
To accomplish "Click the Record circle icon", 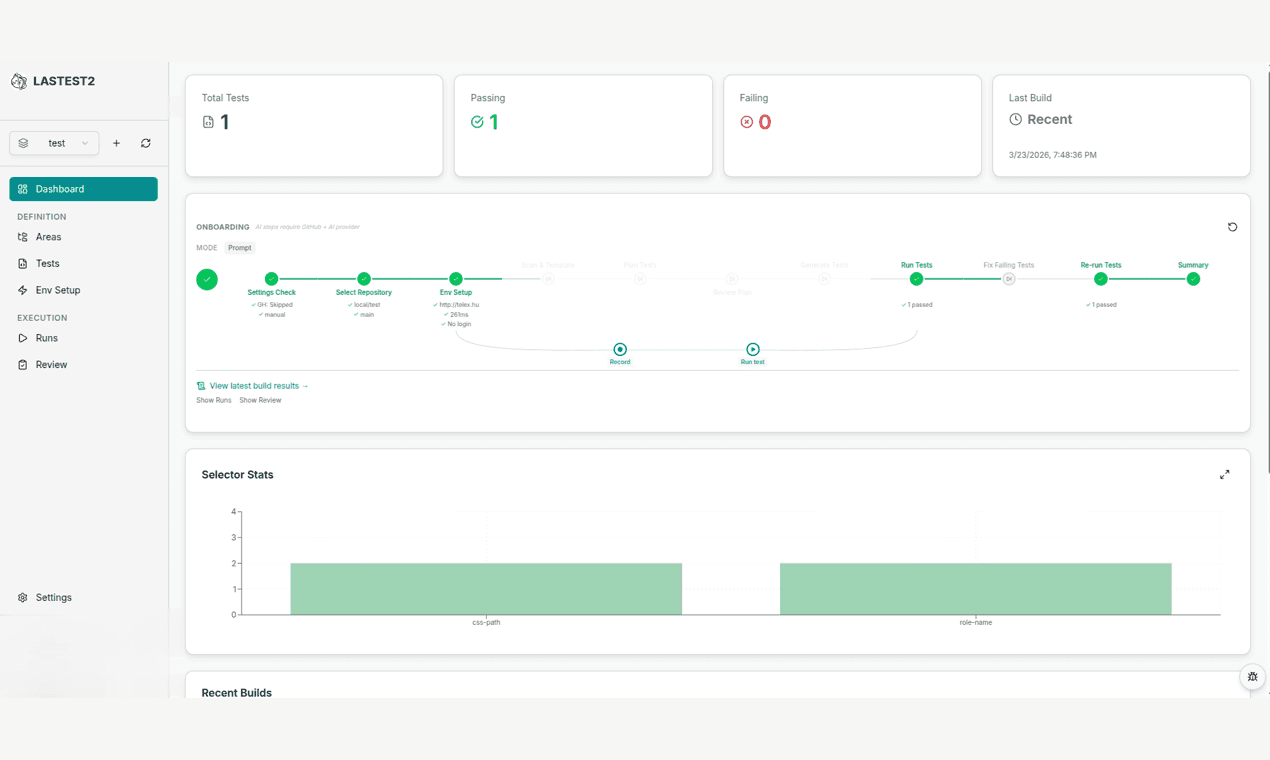I will pyautogui.click(x=620, y=349).
